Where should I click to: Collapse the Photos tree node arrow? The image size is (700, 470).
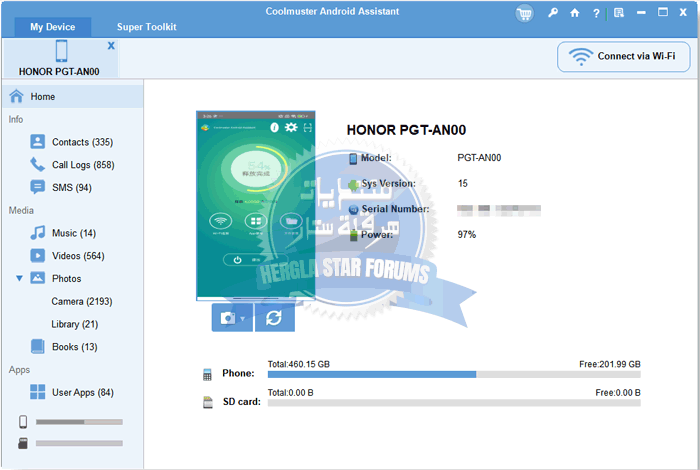pos(18,278)
